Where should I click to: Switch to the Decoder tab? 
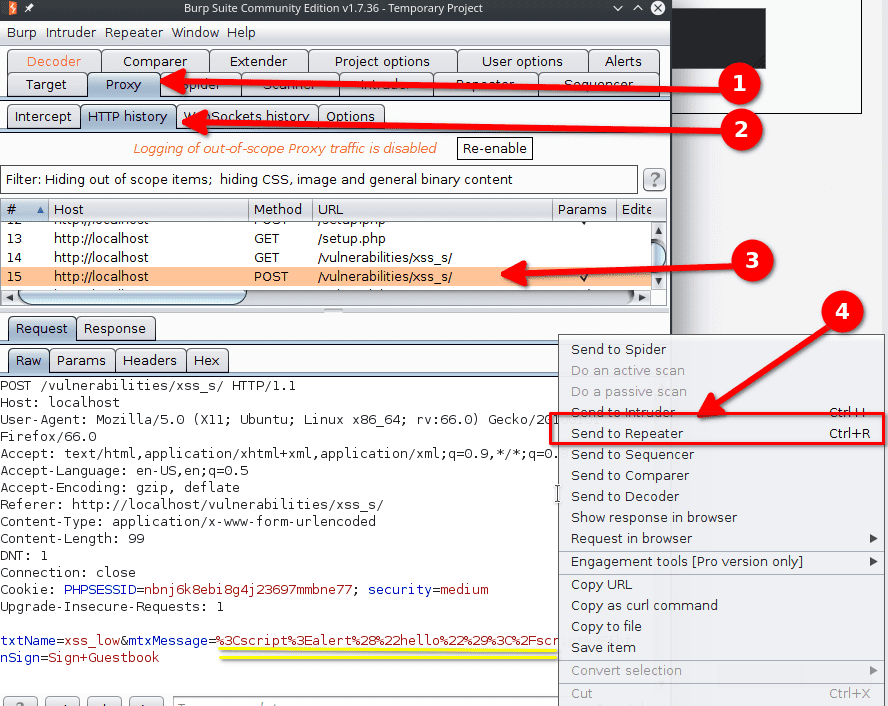point(54,61)
